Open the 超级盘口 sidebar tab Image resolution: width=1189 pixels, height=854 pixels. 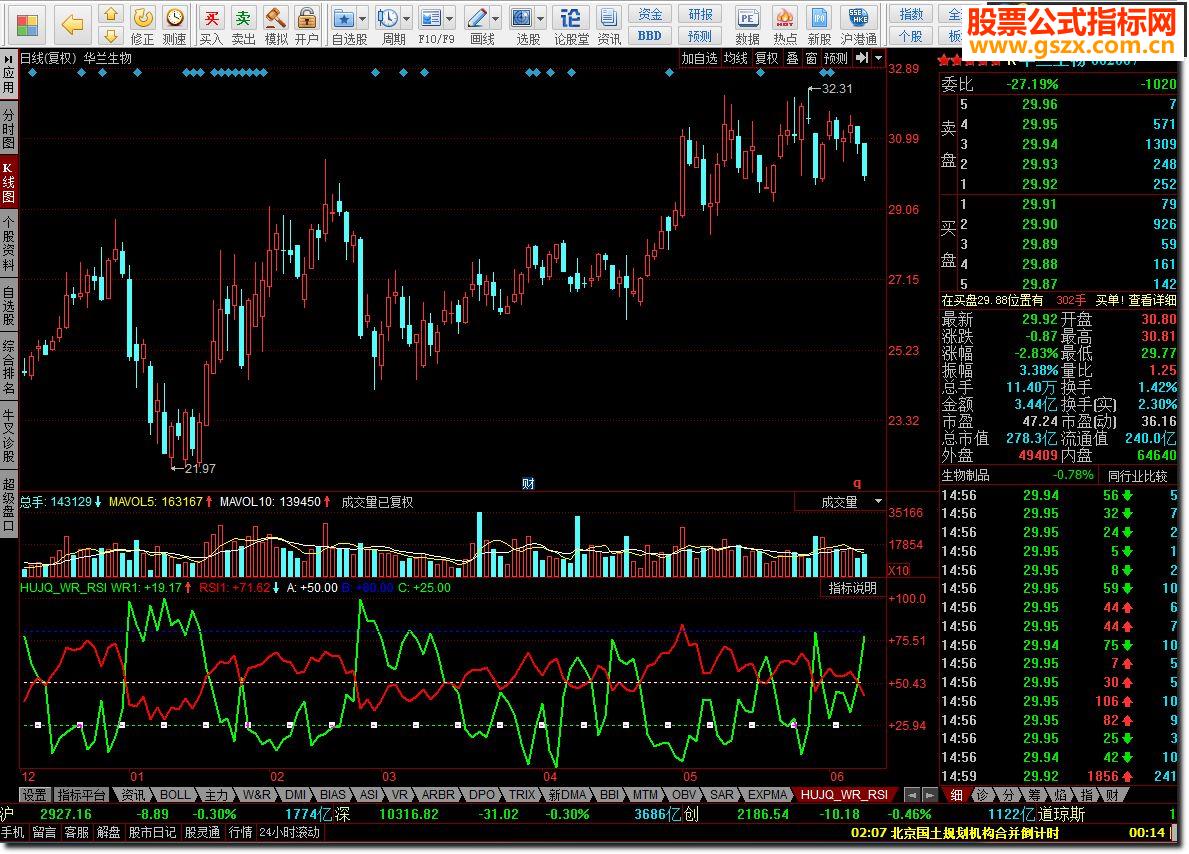pos(8,504)
